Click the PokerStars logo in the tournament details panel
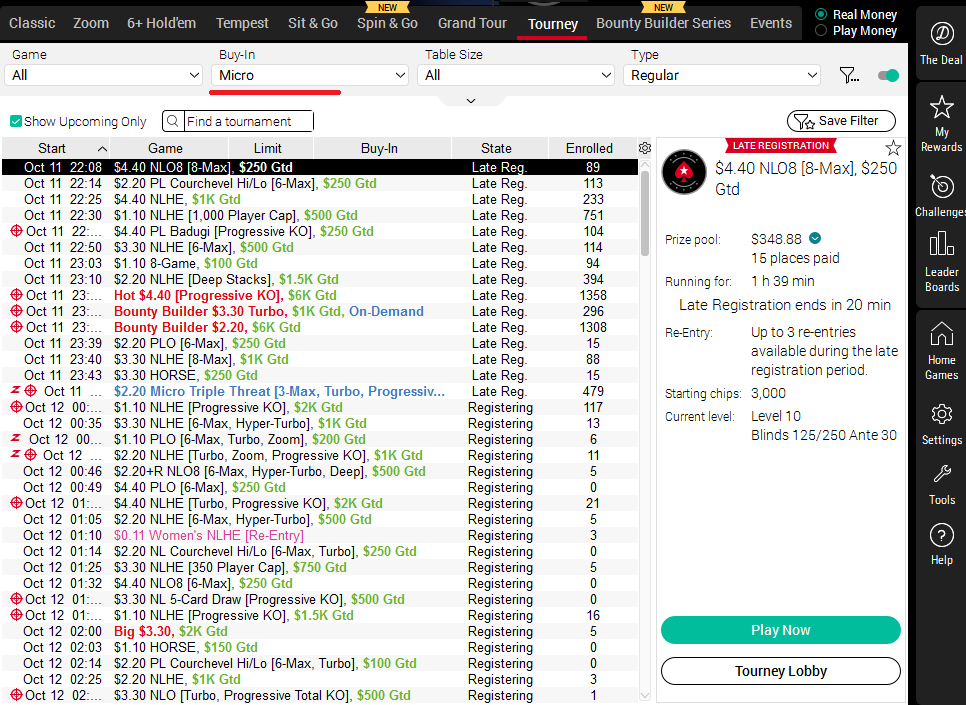 [684, 172]
